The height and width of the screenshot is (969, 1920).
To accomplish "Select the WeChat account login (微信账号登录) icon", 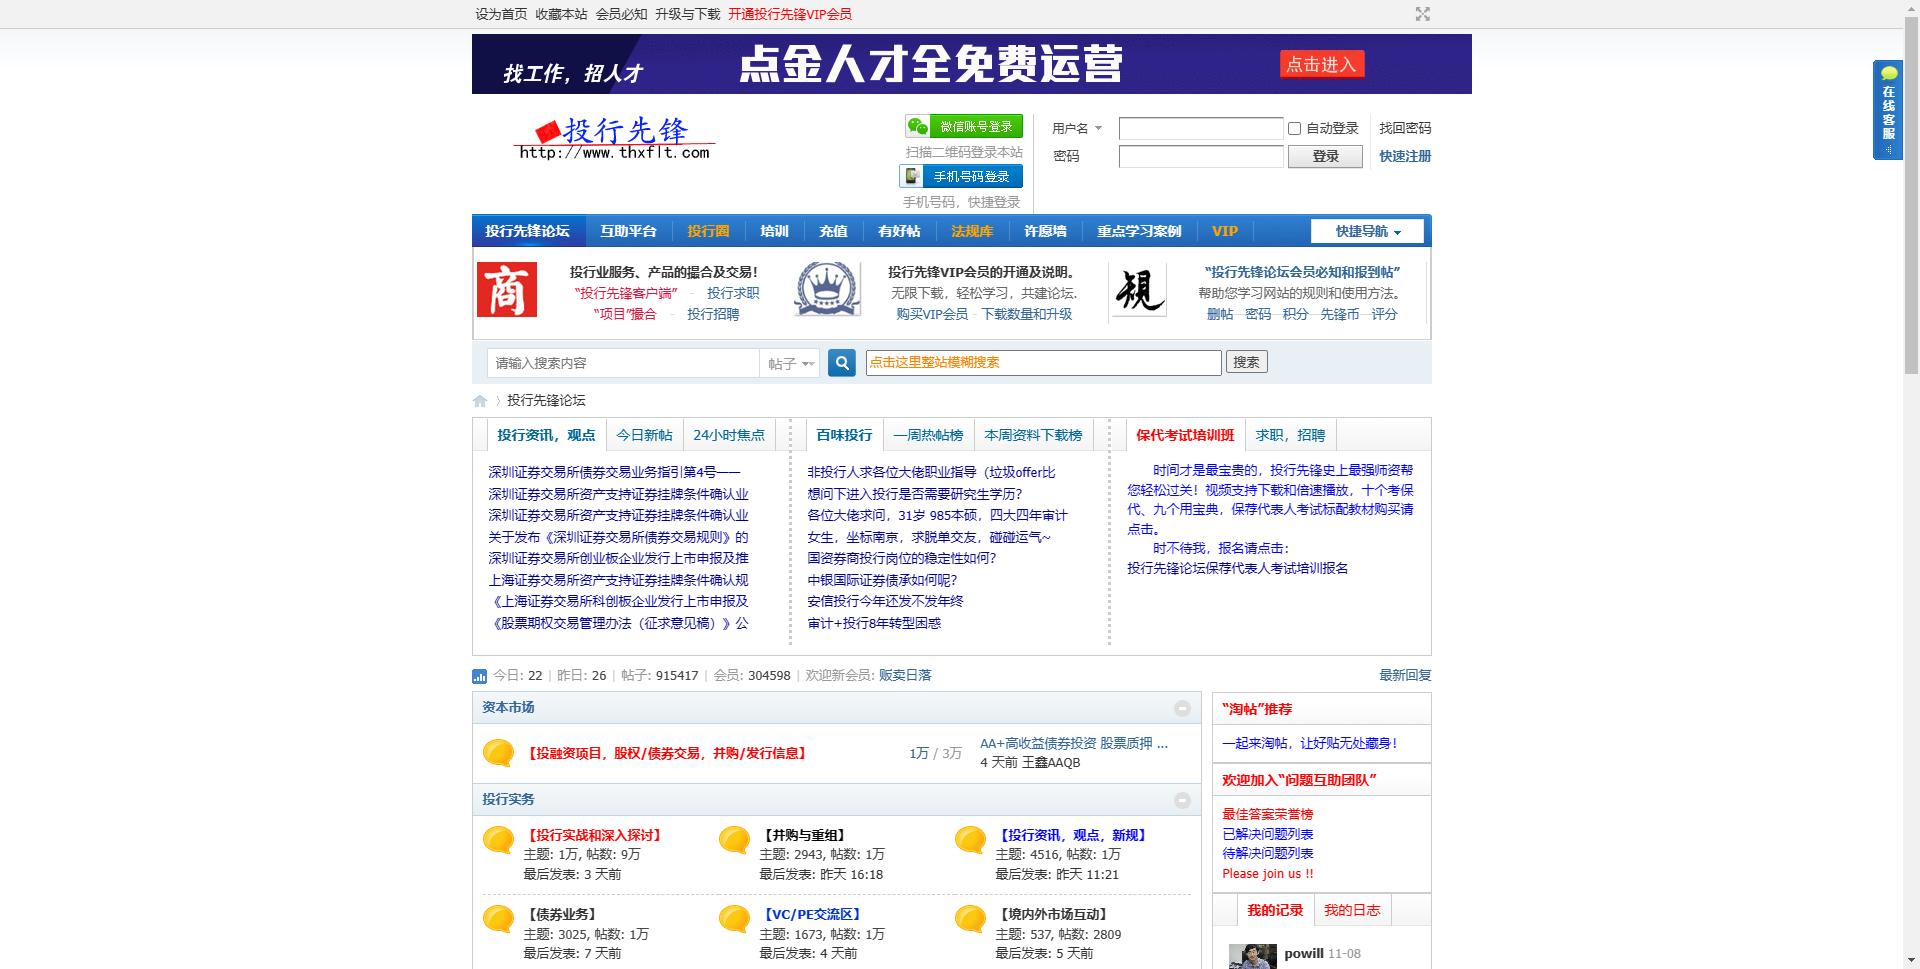I will [918, 126].
